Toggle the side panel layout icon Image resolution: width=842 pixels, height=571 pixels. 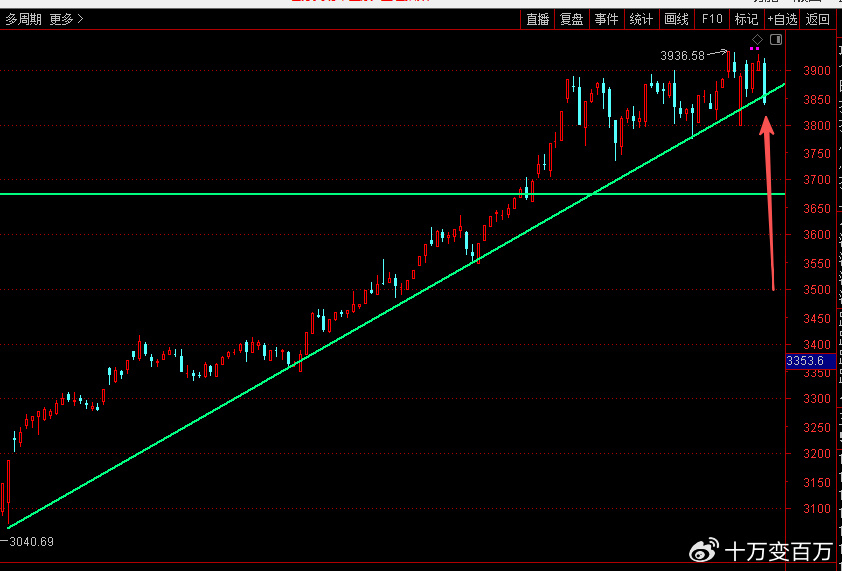(776, 39)
